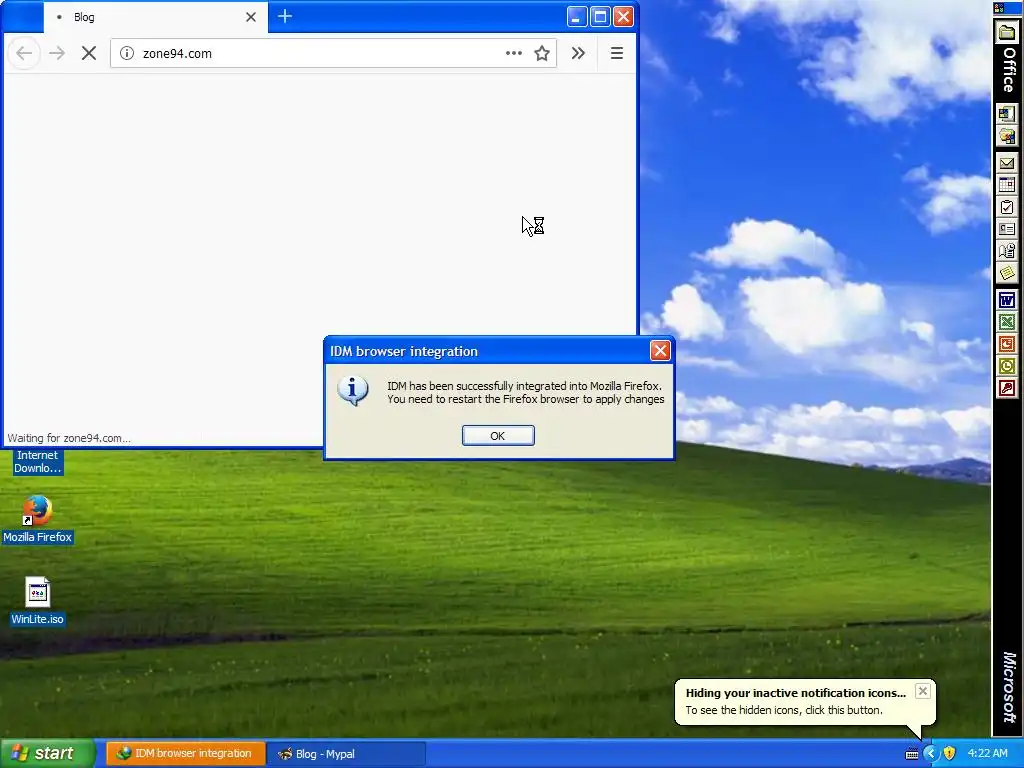Open the Internet Download Manager desktop shortcut

(x=37, y=462)
